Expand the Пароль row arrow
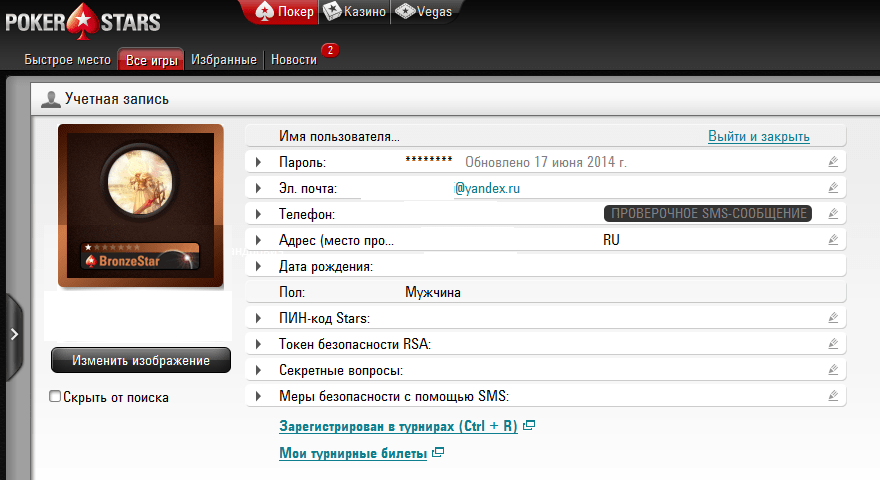The width and height of the screenshot is (880, 480). [x=258, y=162]
